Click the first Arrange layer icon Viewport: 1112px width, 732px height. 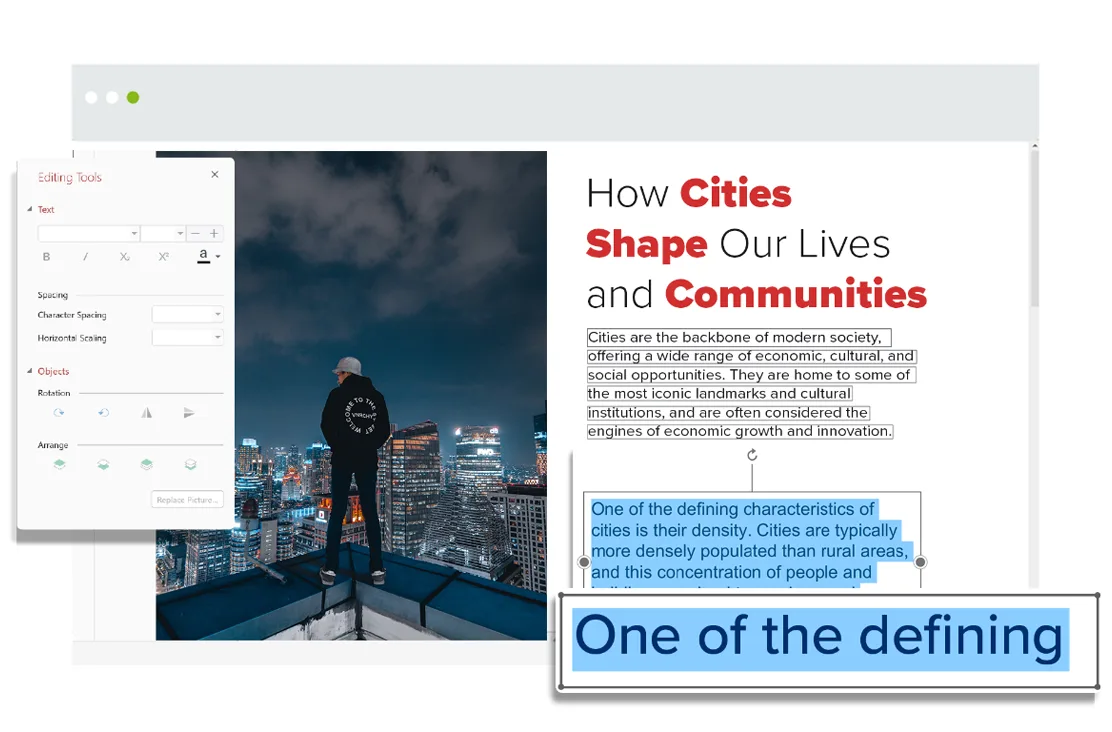pos(59,464)
